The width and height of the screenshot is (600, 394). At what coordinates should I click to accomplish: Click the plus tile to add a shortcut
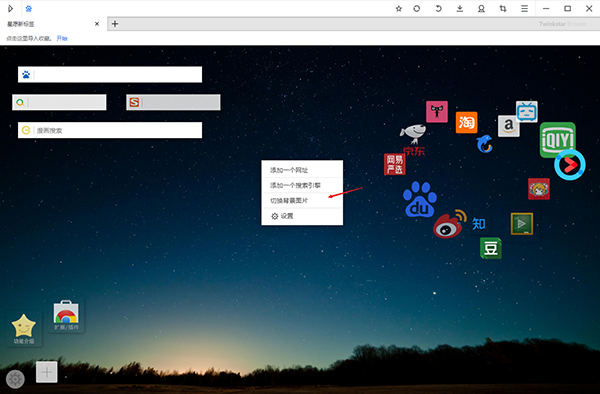(x=47, y=372)
